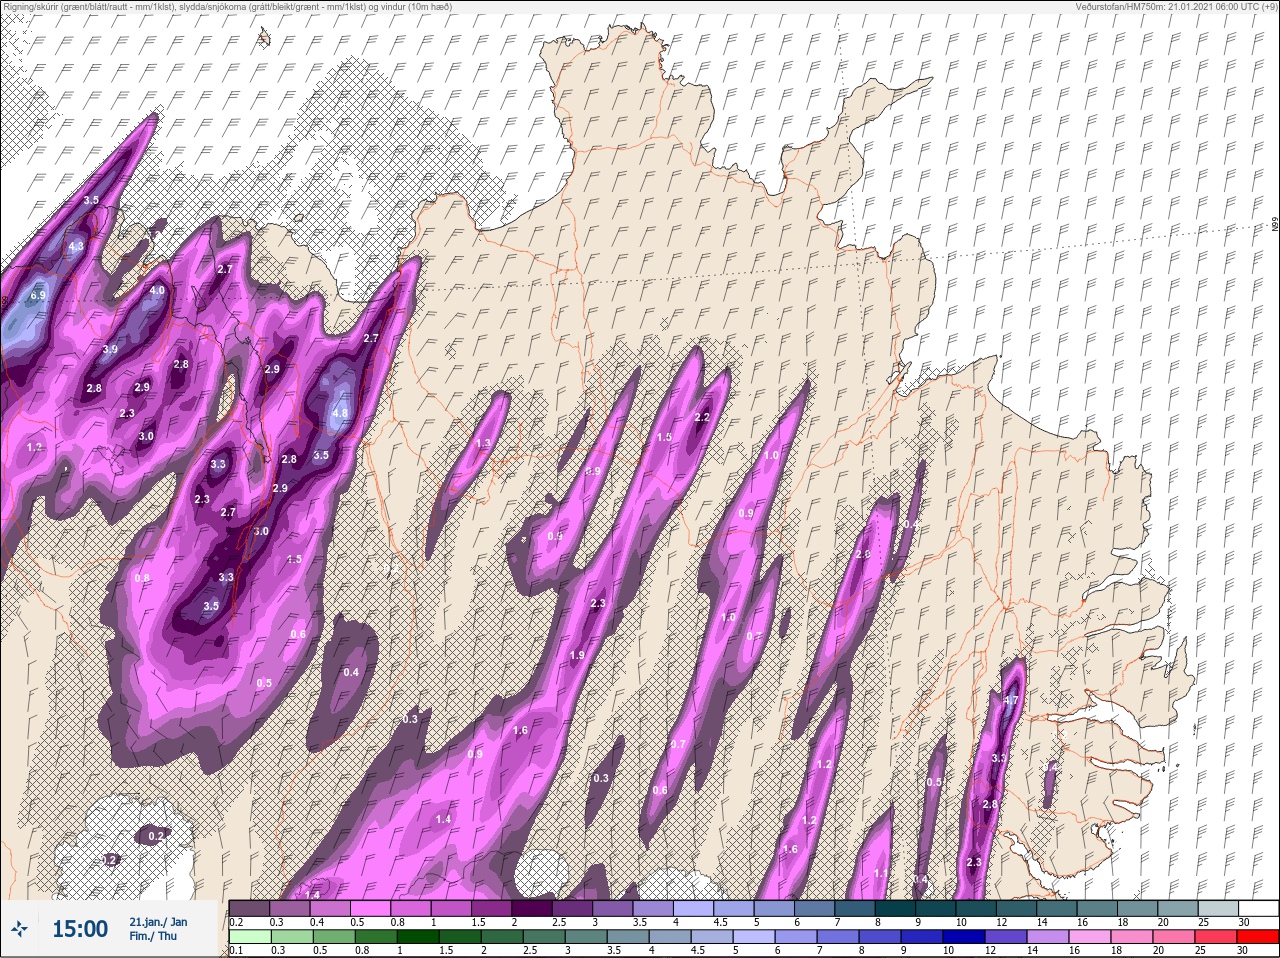Select upper legend light blue swatch at 4
This screenshot has height=958, width=1280.
point(695,907)
